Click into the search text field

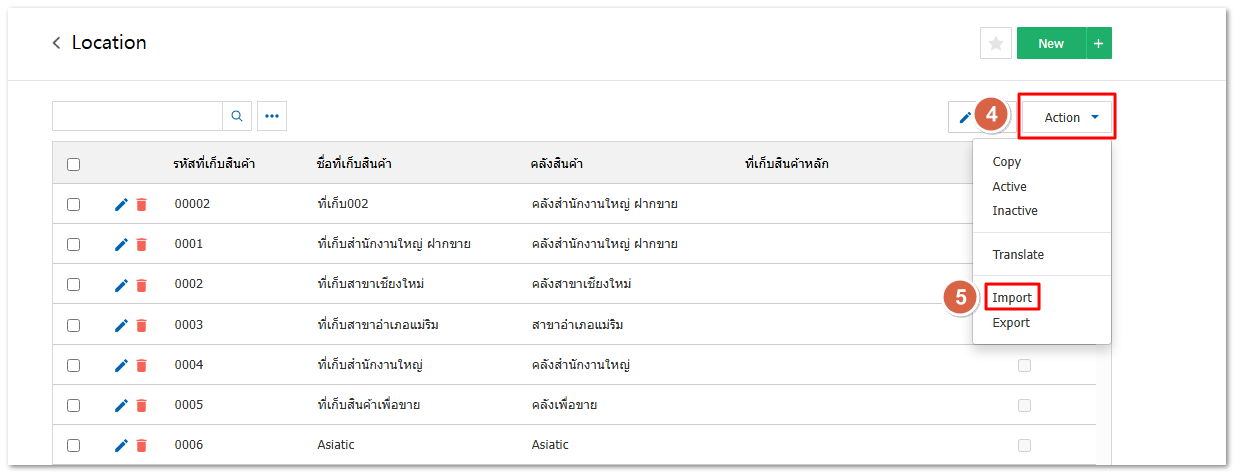click(137, 116)
